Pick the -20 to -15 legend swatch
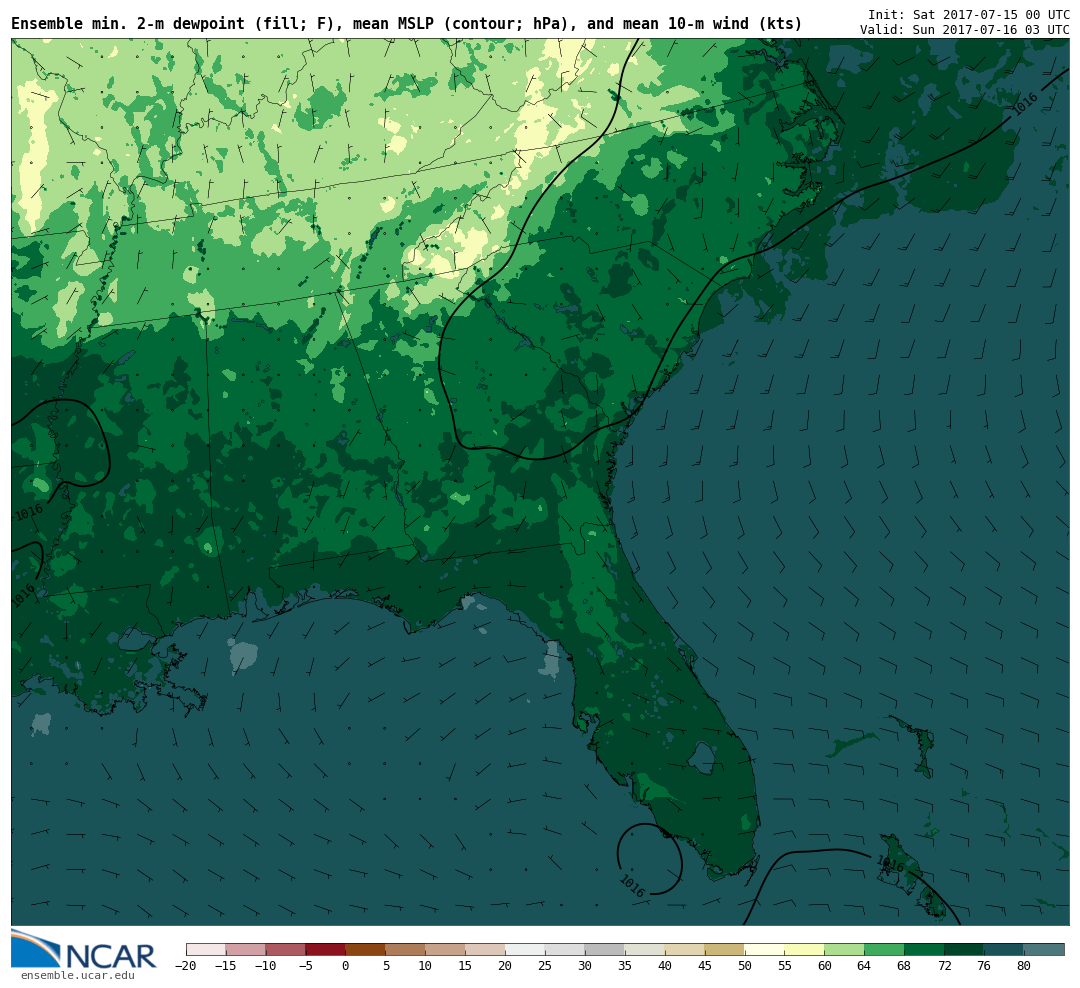 206,949
